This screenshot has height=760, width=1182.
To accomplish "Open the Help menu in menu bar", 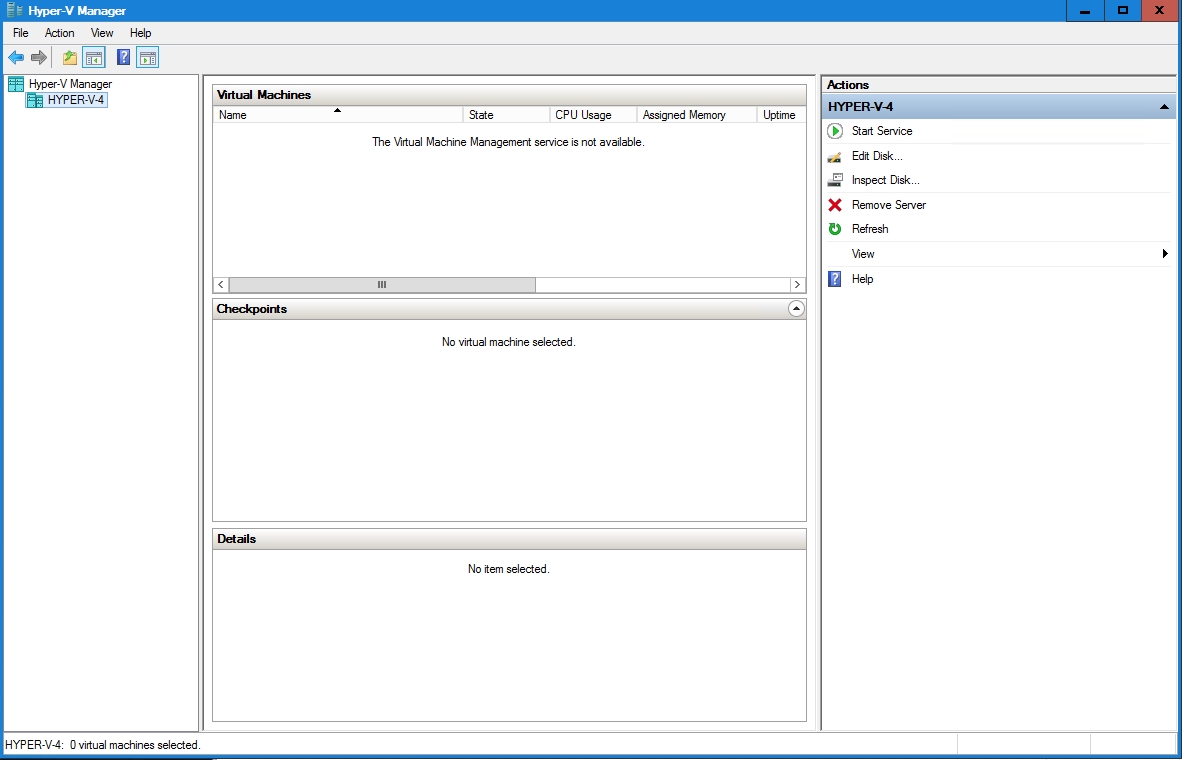I will tap(140, 33).
